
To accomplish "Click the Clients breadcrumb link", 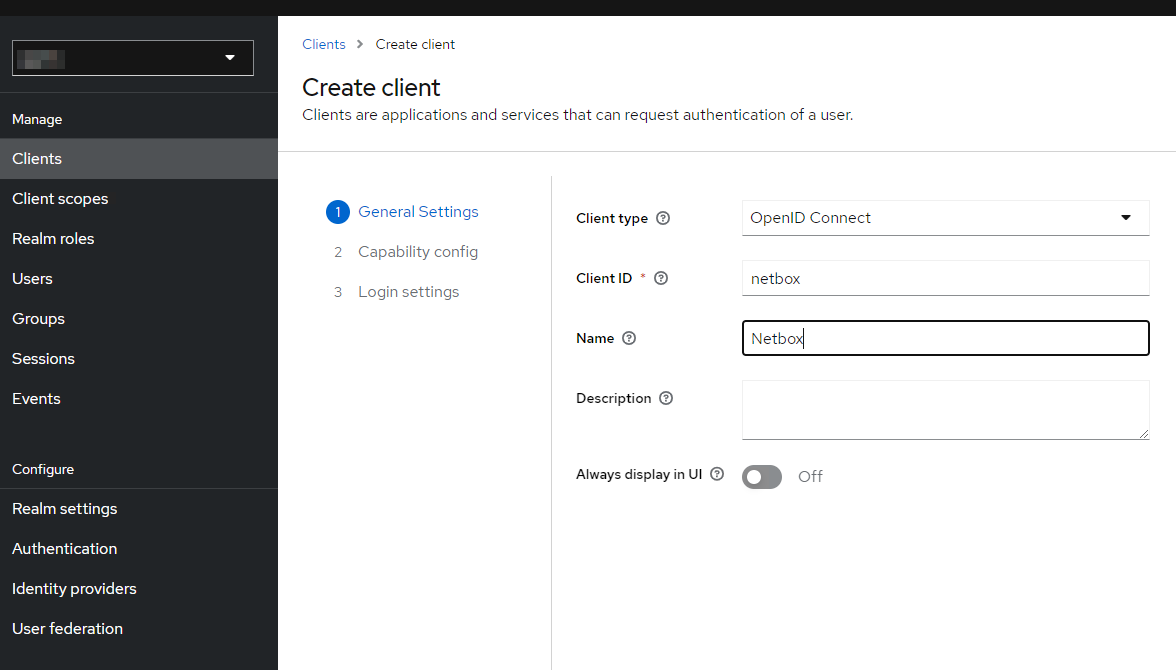I will click(x=324, y=44).
